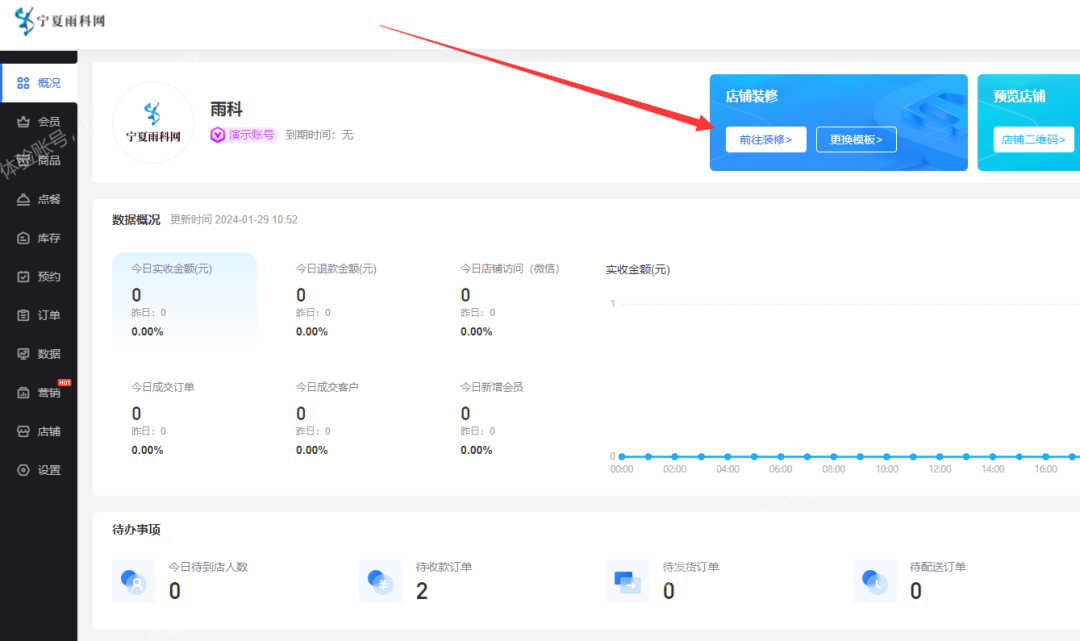Select the 今日新增会员 stat card

[x=514, y=417]
